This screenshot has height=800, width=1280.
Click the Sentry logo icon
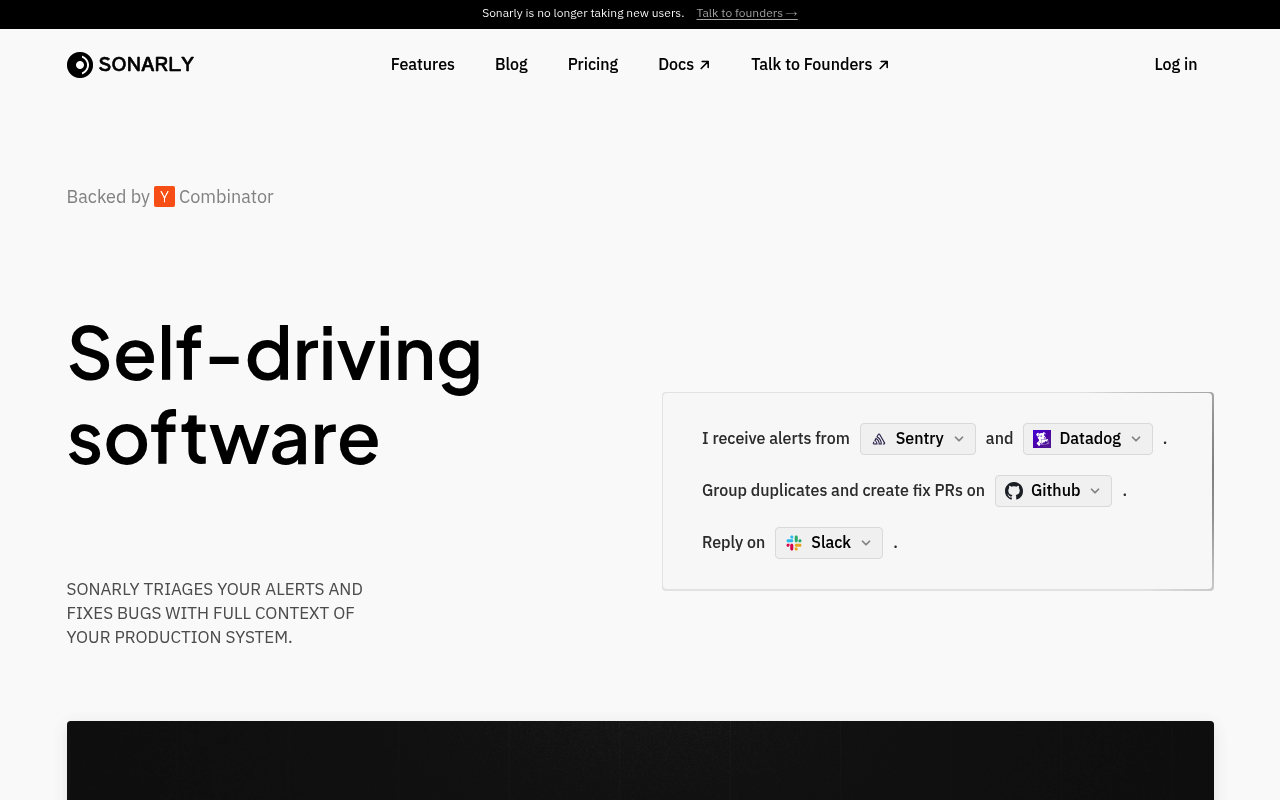coord(879,439)
